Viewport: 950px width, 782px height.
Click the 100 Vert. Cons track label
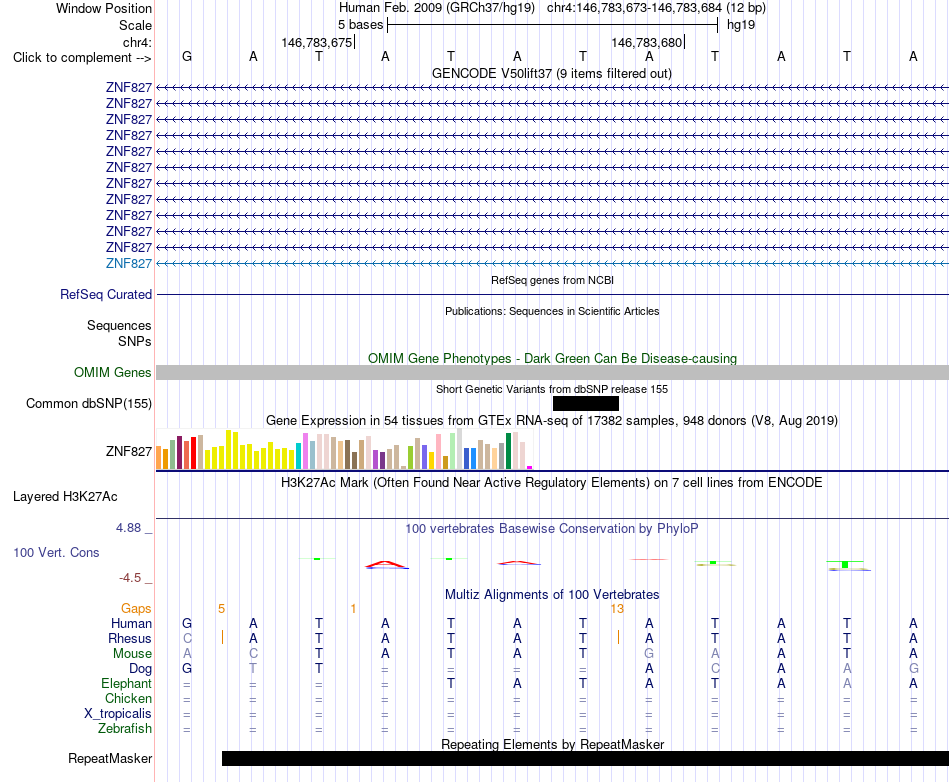[56, 552]
